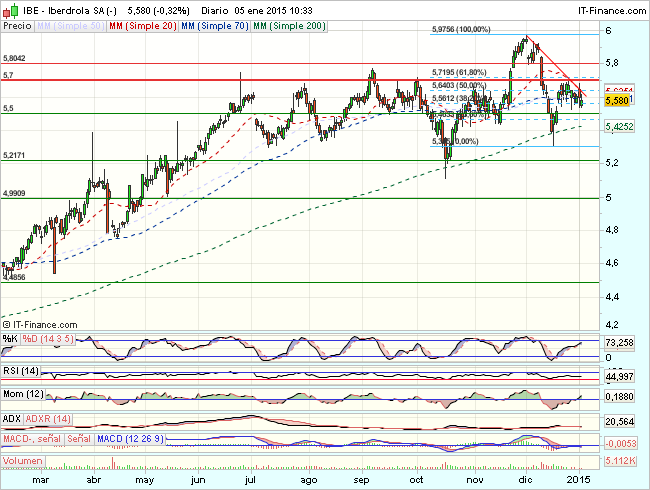Click the 'oct' month label on the time axis
650x490 pixels.
(x=416, y=480)
